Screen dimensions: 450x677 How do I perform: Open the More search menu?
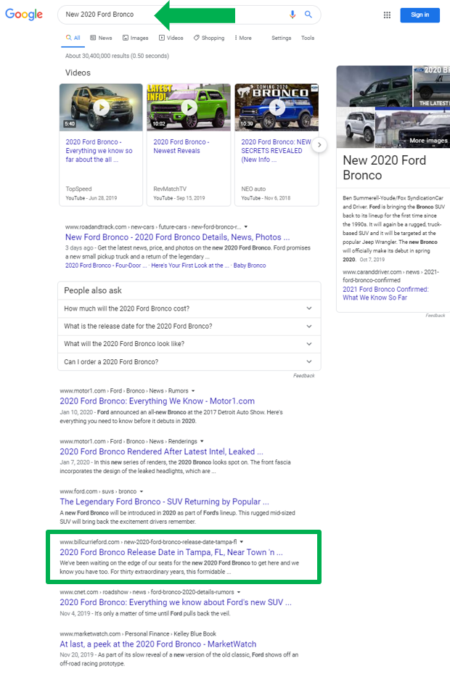click(x=243, y=38)
